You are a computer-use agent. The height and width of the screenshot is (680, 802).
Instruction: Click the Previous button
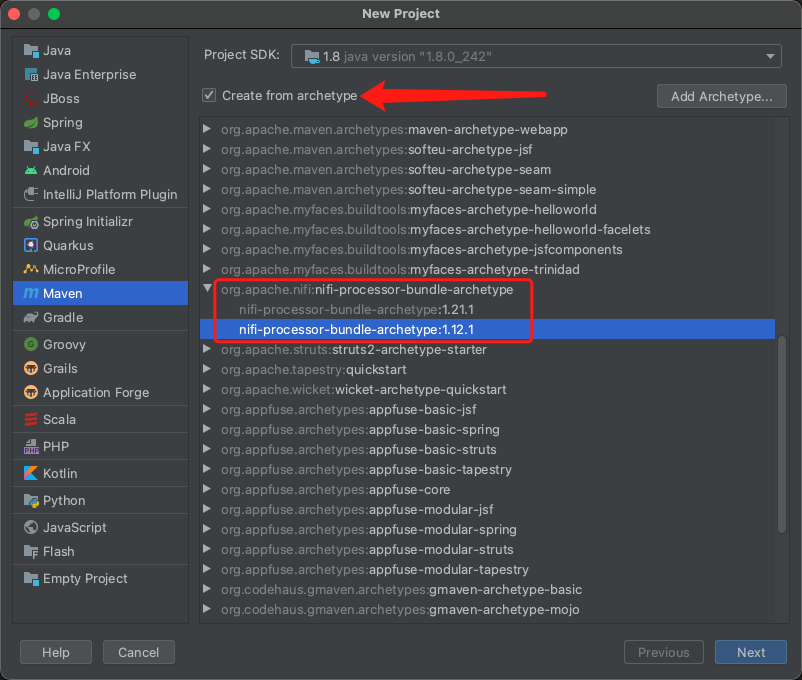(663, 652)
